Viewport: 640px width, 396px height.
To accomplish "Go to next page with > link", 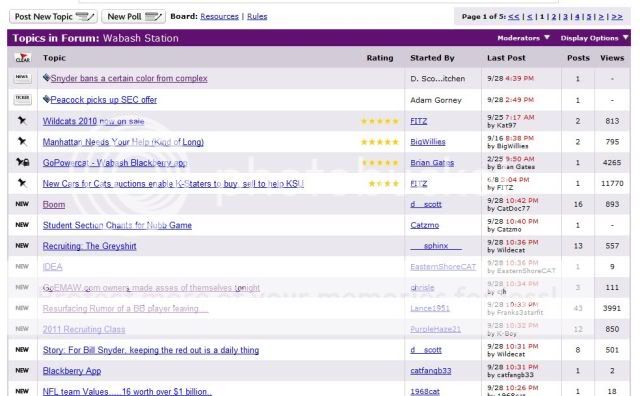I will pyautogui.click(x=601, y=17).
